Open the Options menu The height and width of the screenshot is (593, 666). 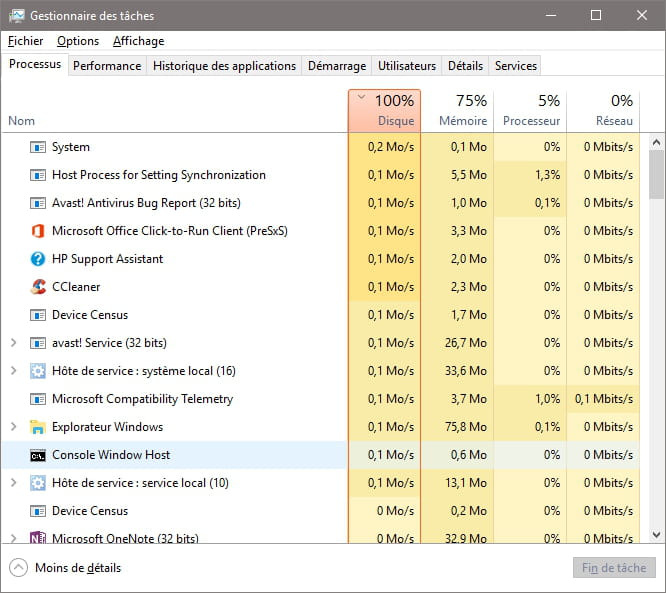tap(78, 41)
